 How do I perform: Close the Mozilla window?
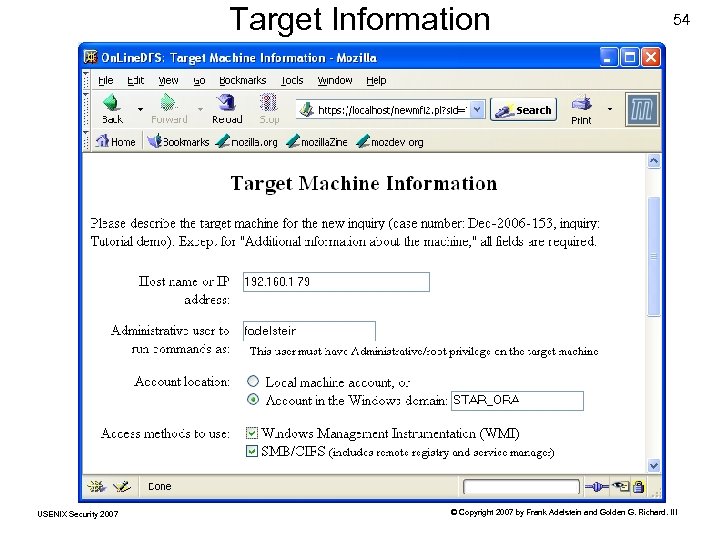click(x=651, y=58)
